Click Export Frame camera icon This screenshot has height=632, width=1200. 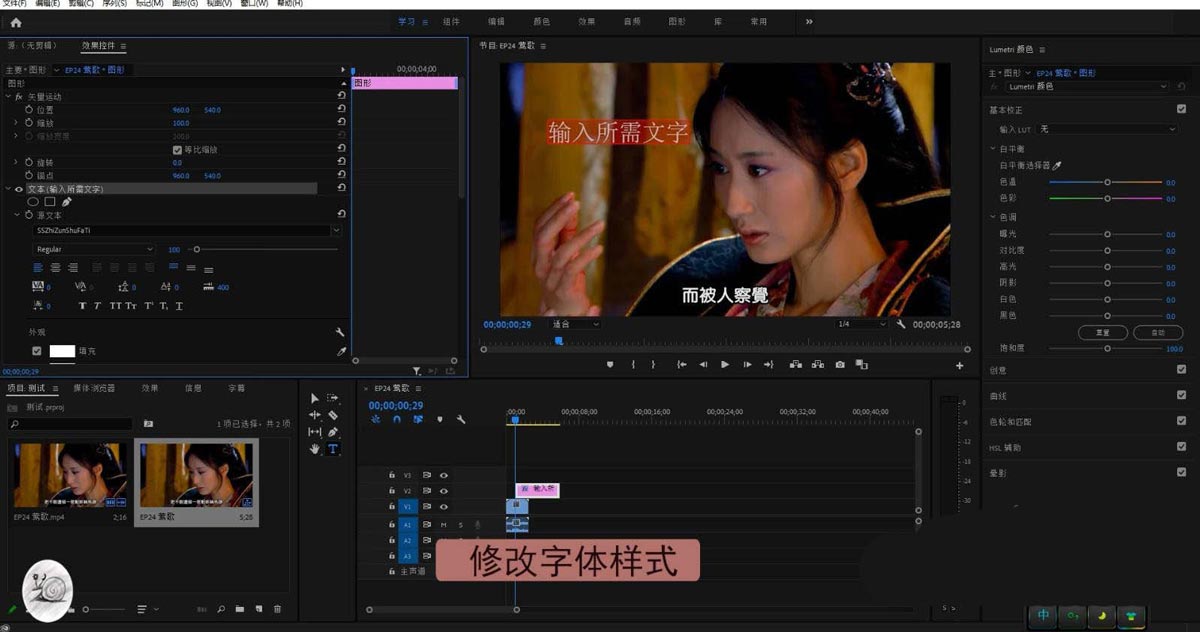(x=840, y=365)
